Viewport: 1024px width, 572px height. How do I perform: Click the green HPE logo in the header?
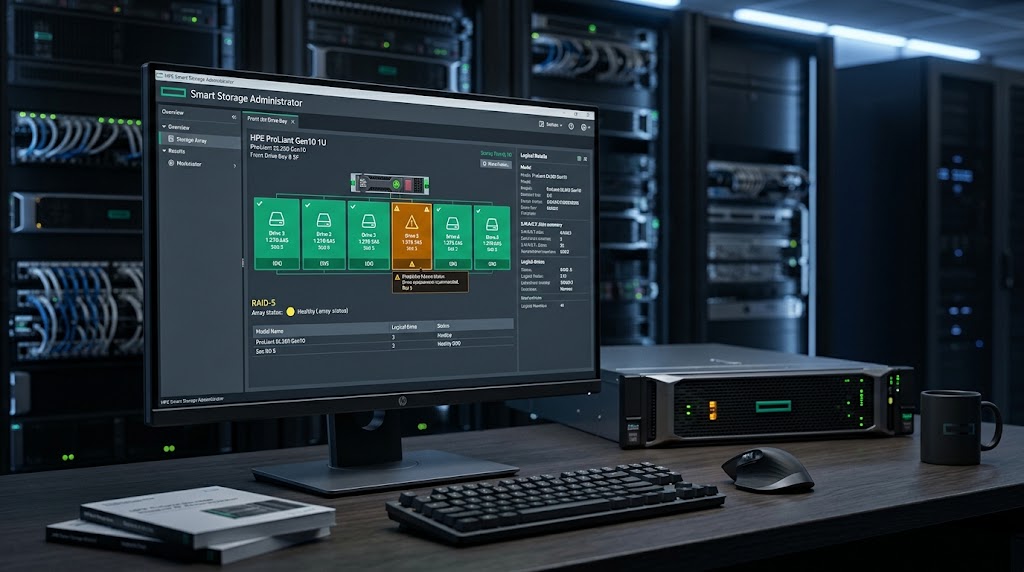click(x=174, y=92)
